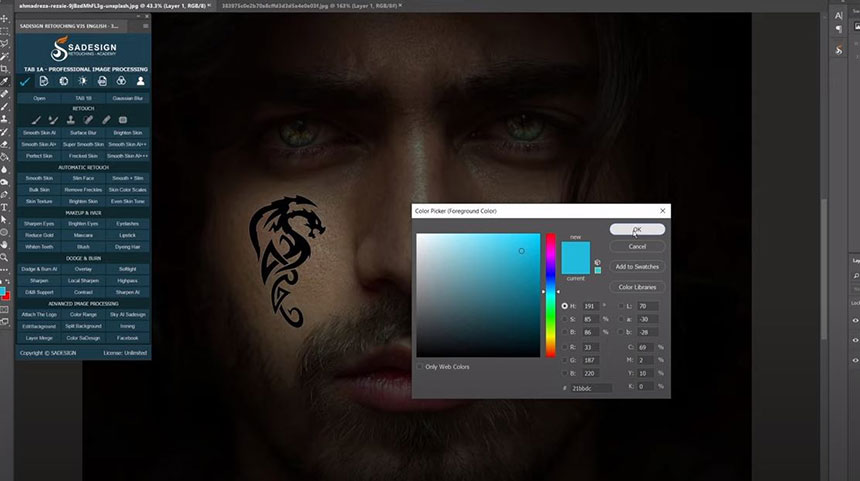Select the Type tool
This screenshot has height=481, width=860.
pos(5,207)
